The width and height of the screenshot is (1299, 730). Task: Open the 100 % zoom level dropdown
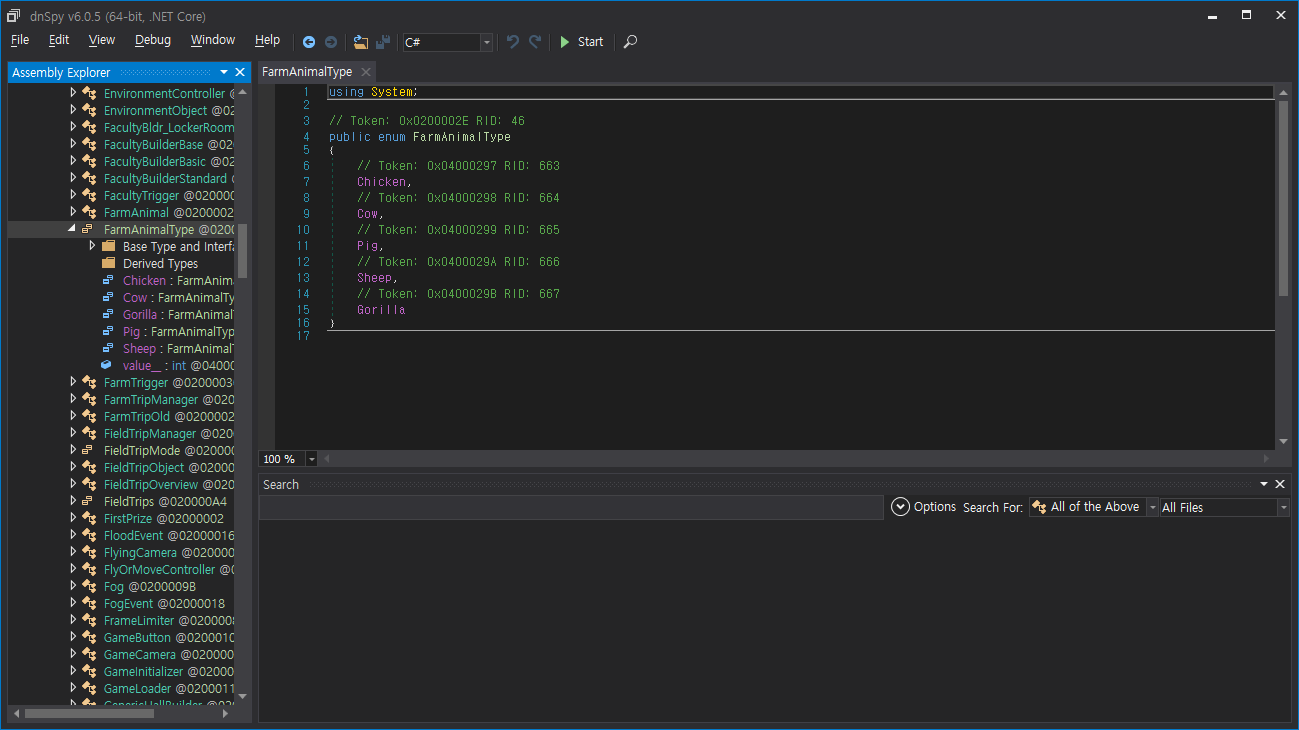pos(311,459)
